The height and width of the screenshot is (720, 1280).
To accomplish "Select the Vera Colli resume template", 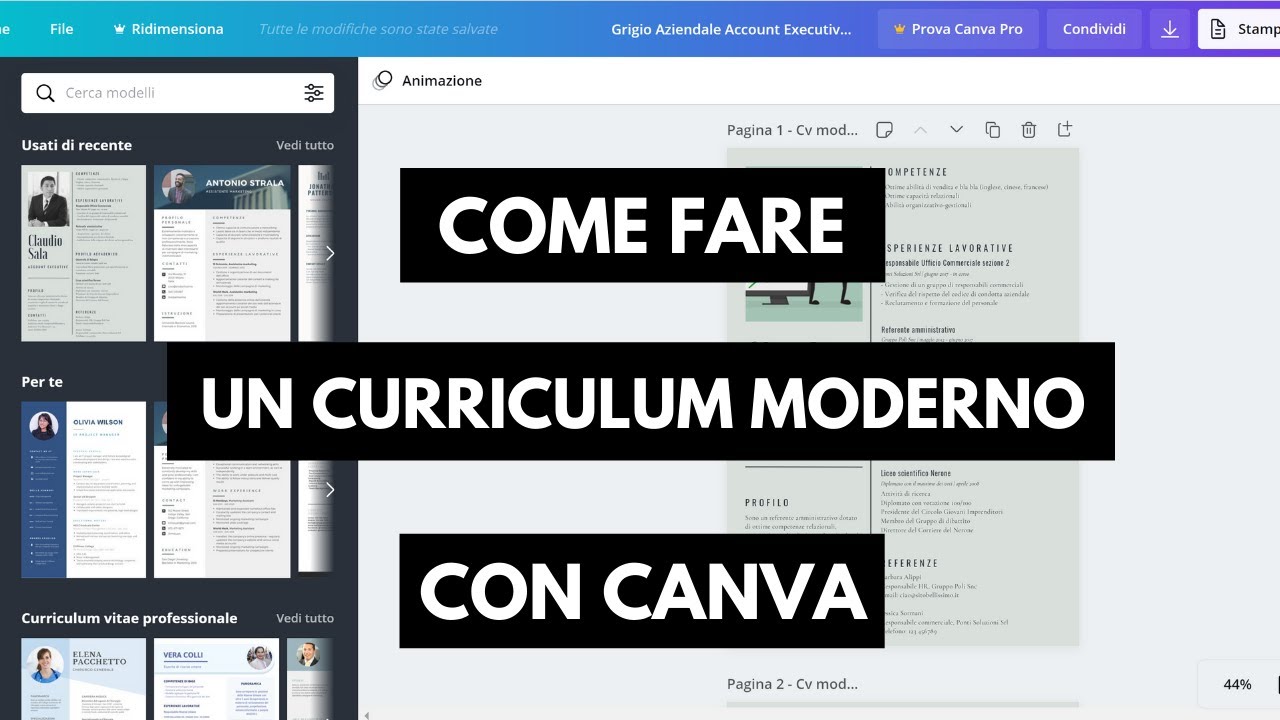I will click(x=216, y=679).
